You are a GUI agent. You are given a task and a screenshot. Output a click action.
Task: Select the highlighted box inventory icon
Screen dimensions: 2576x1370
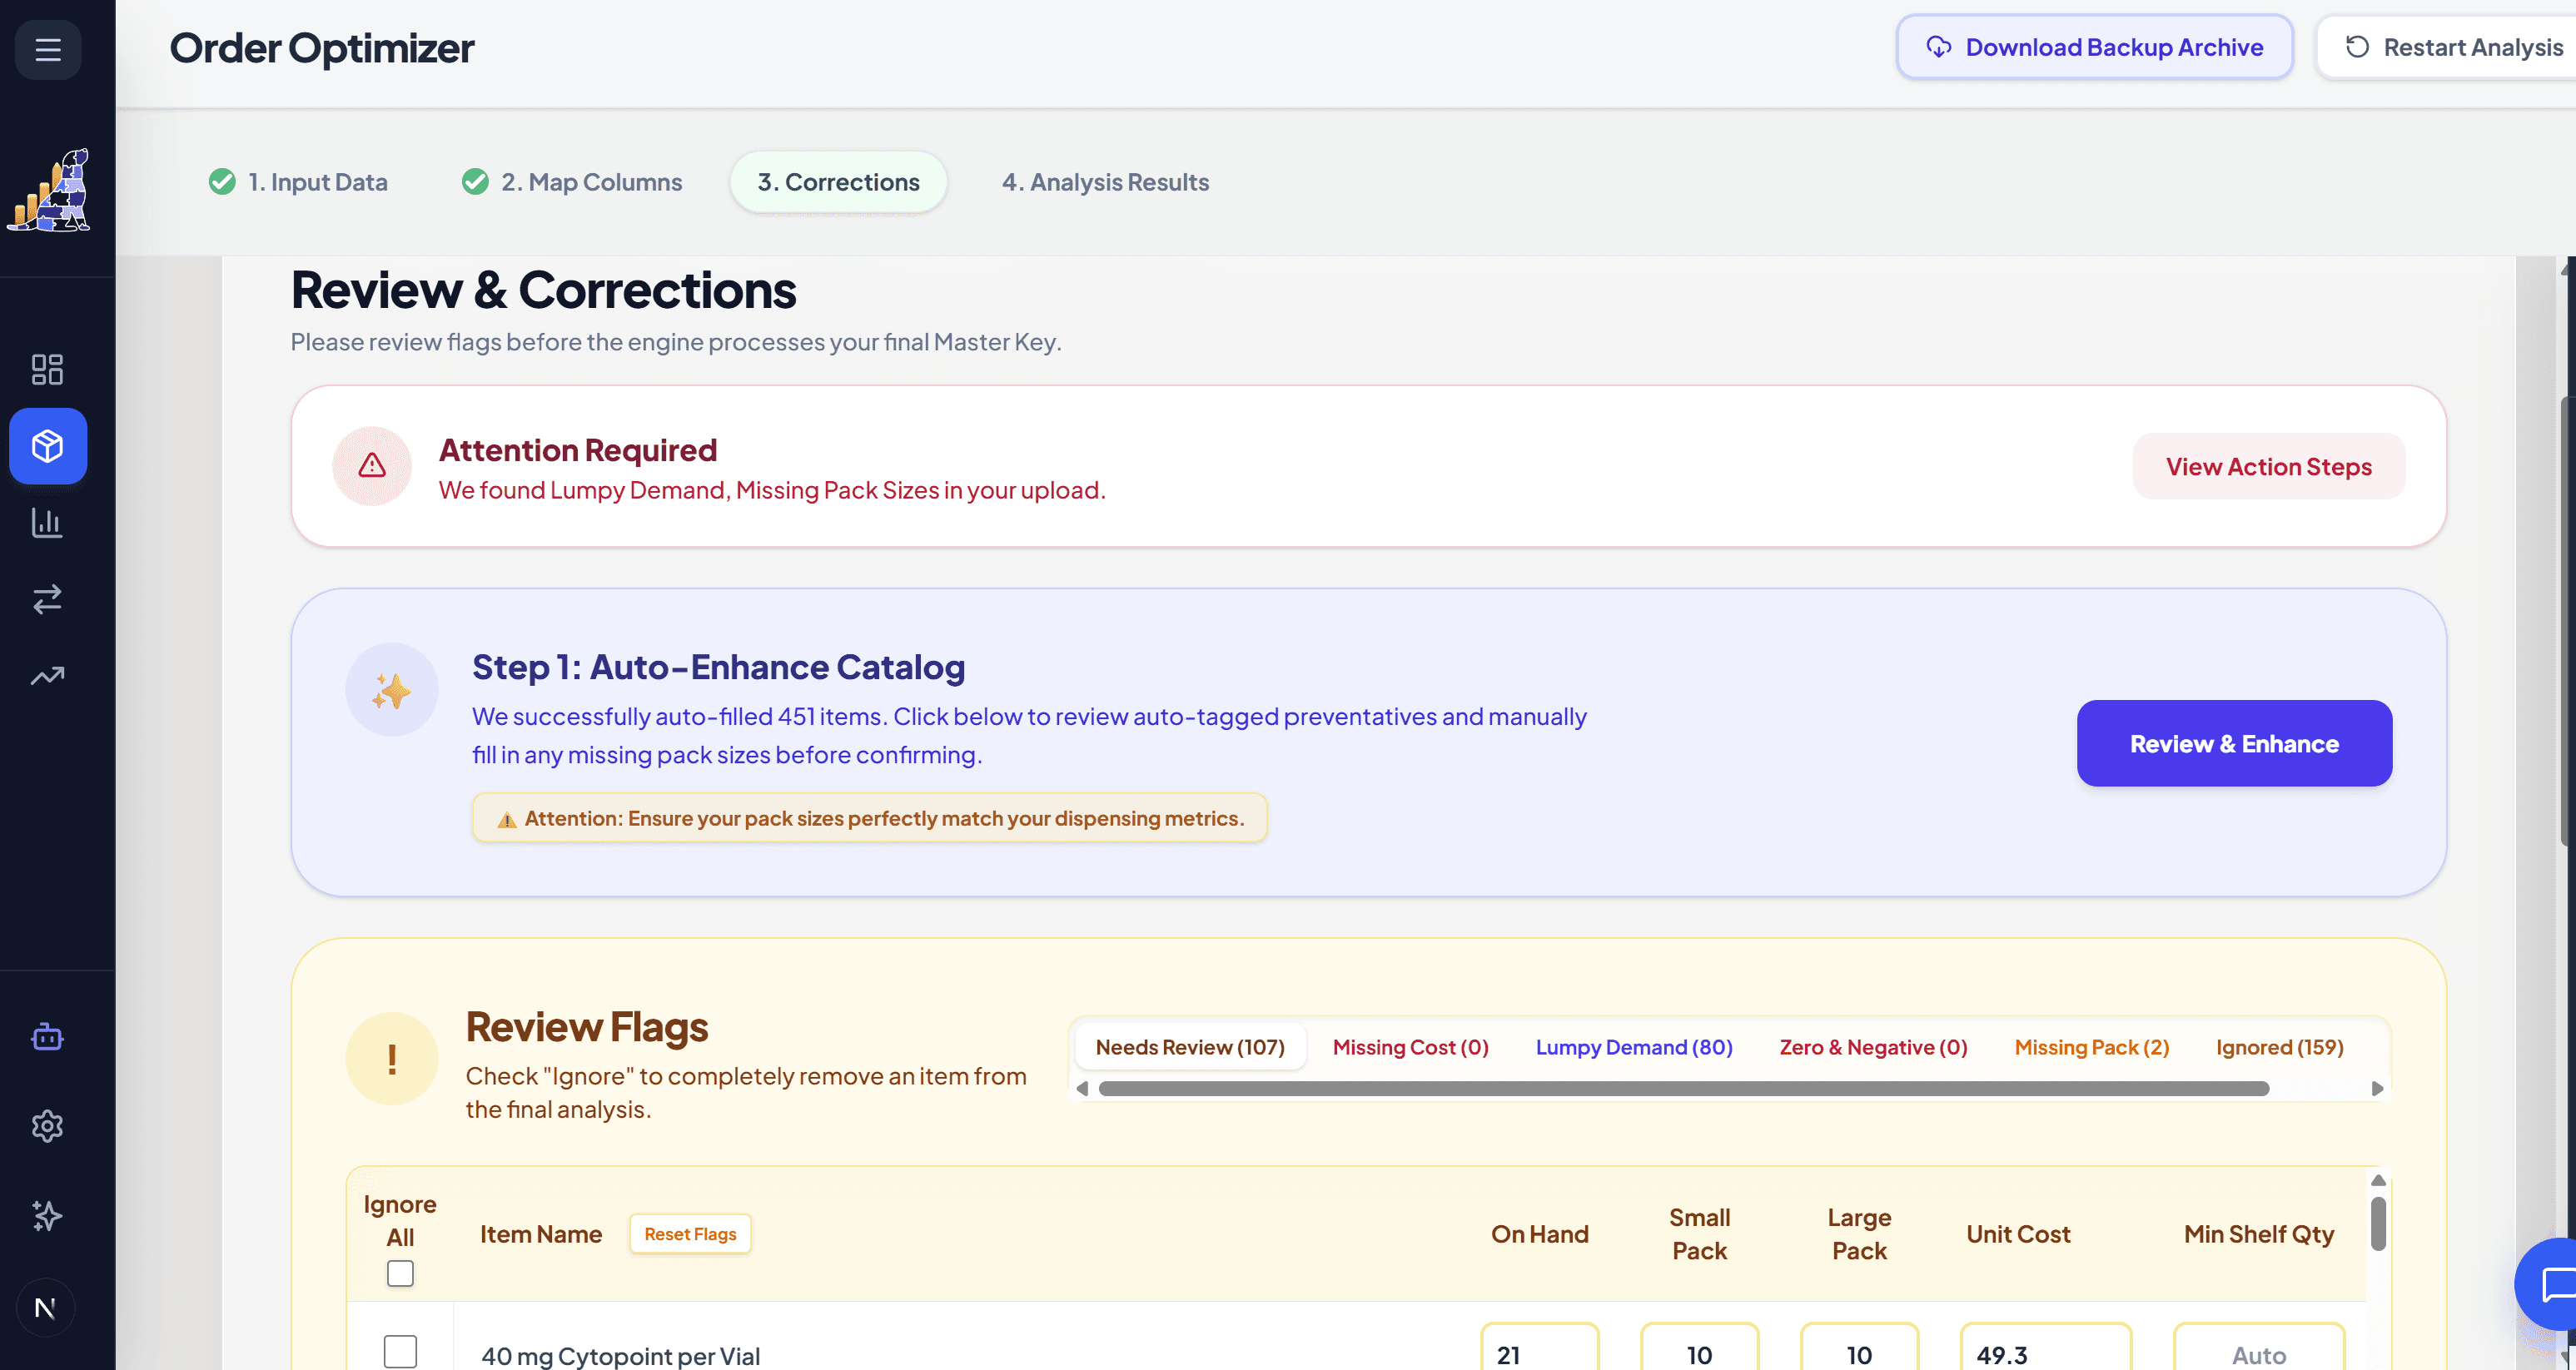tap(48, 446)
